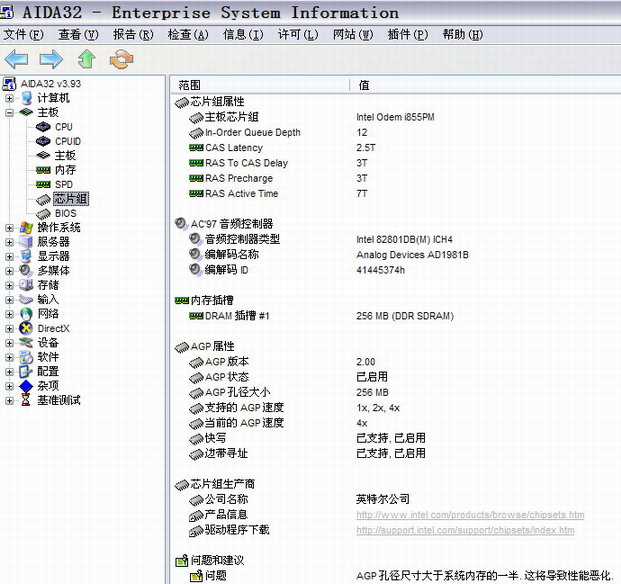Click the refresh toolbar icon
Screen dimensions: 621x584
[x=121, y=59]
